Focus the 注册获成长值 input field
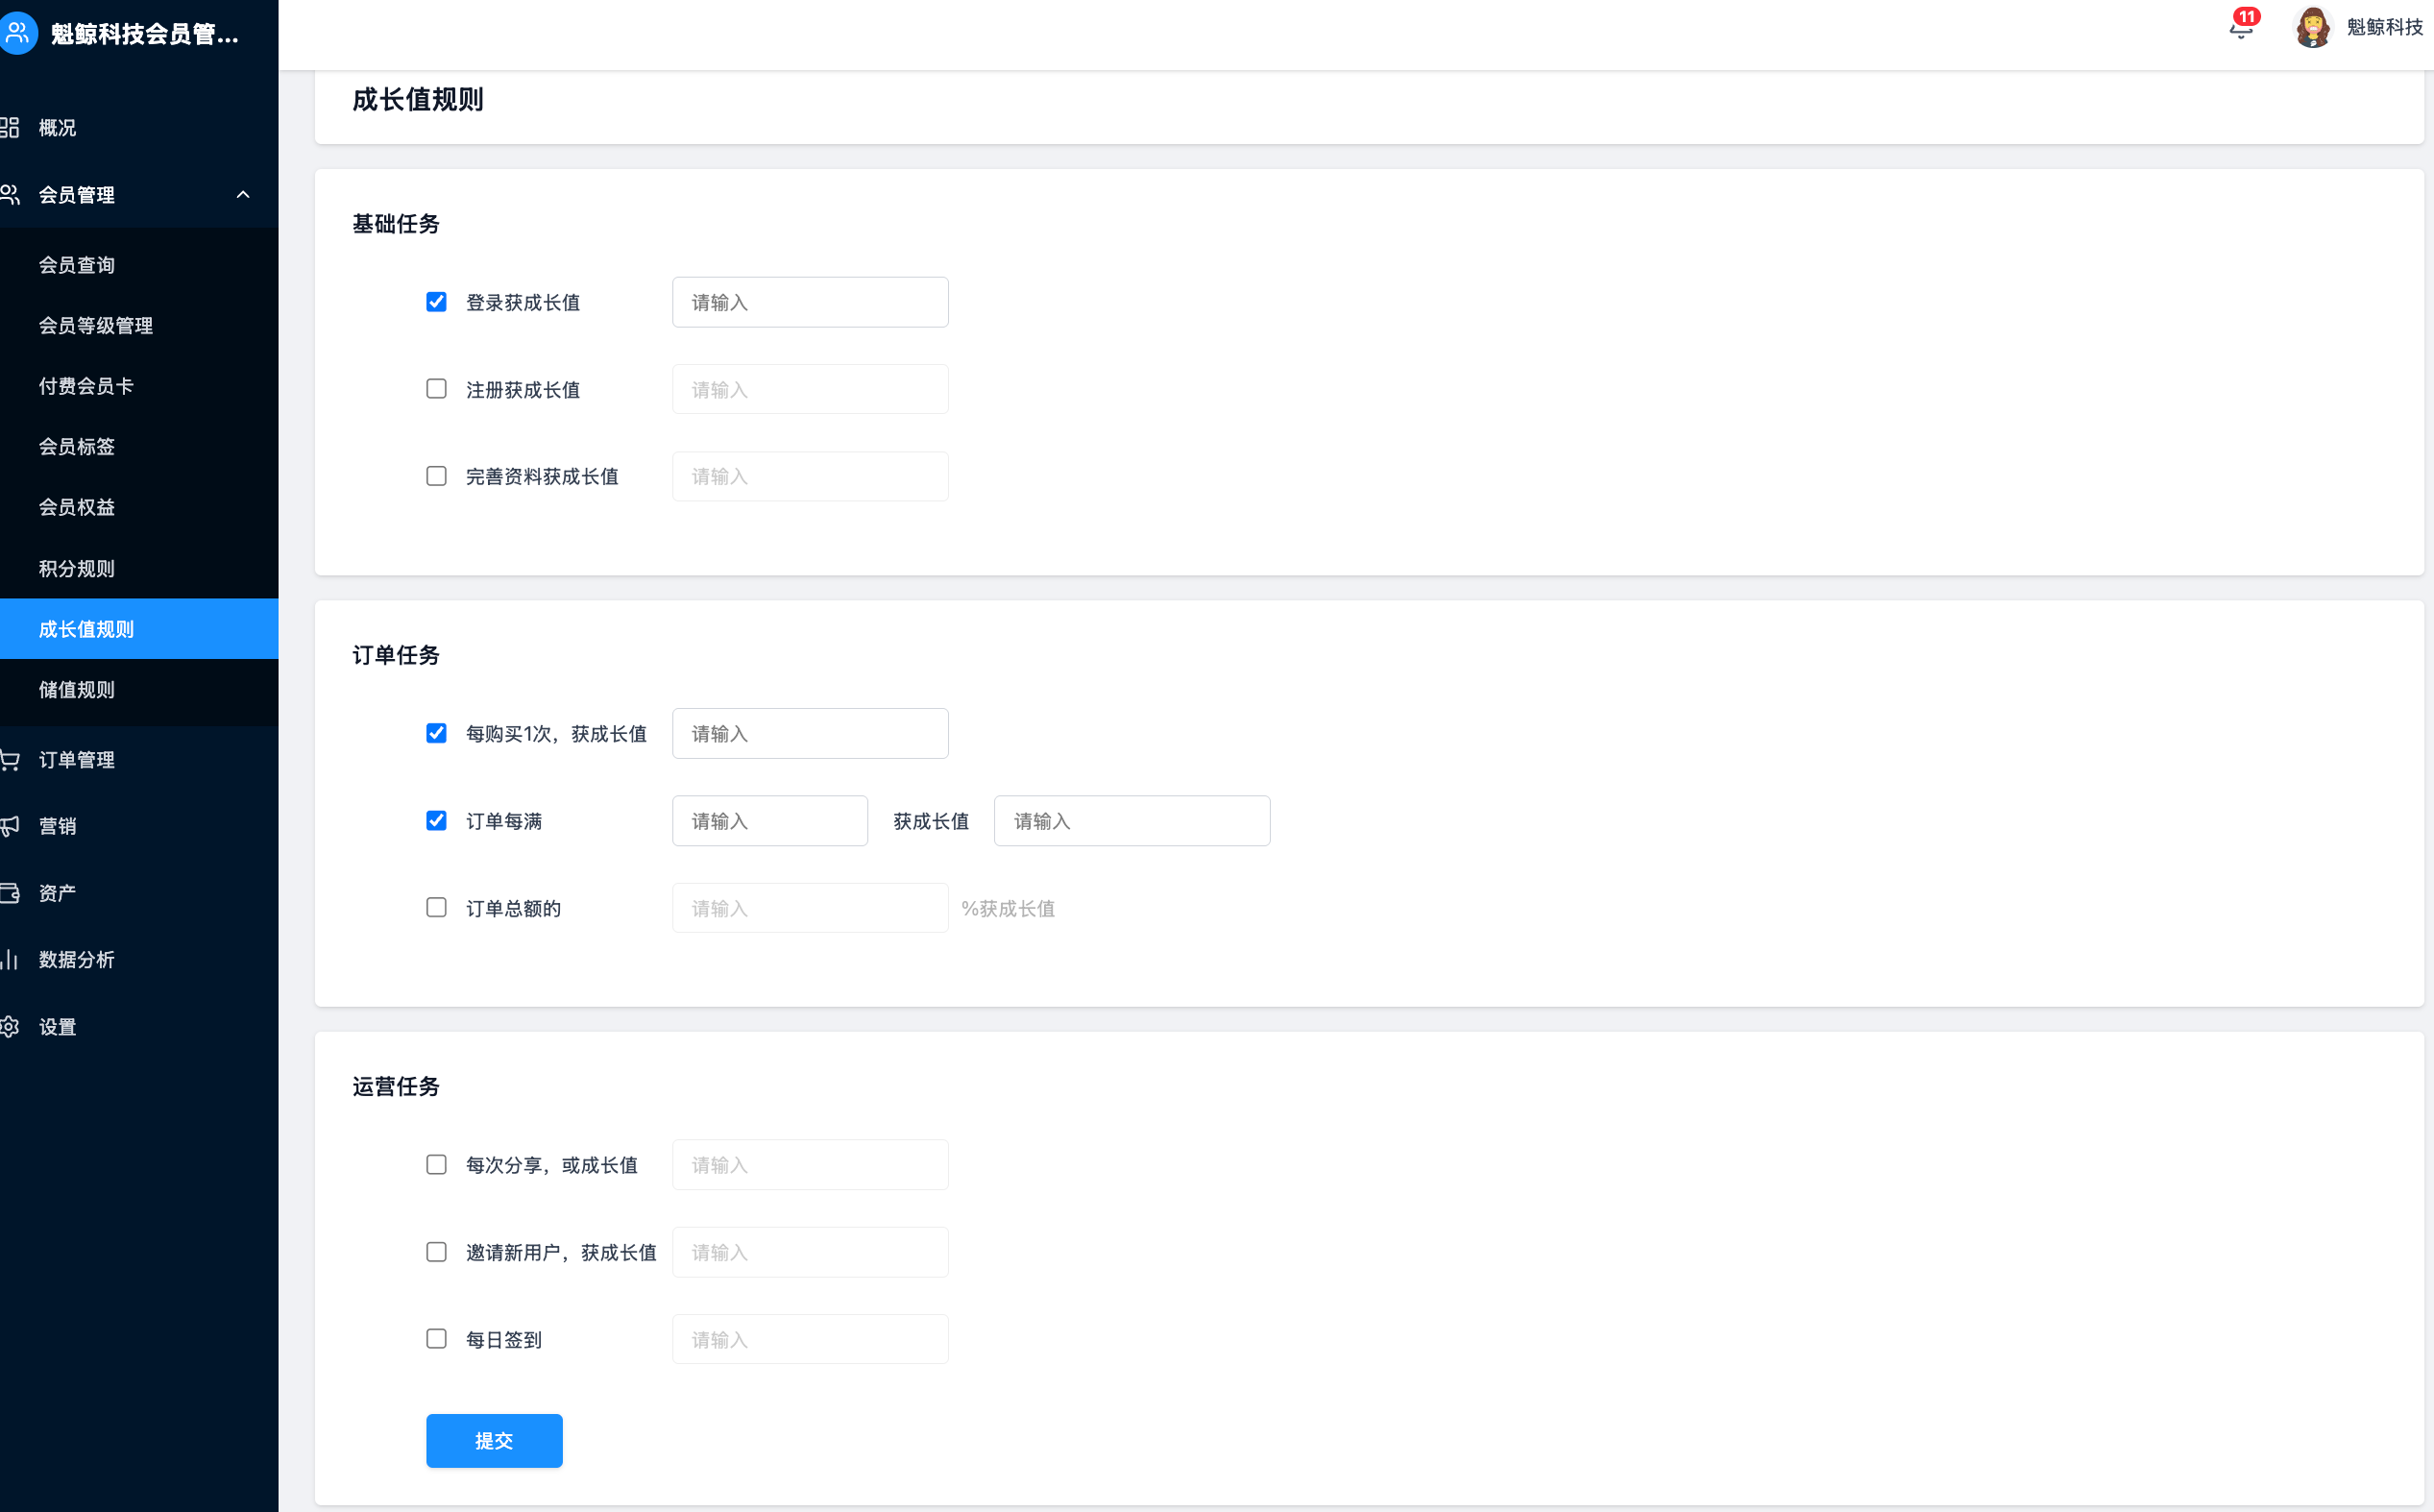This screenshot has width=2434, height=1512. coord(810,389)
